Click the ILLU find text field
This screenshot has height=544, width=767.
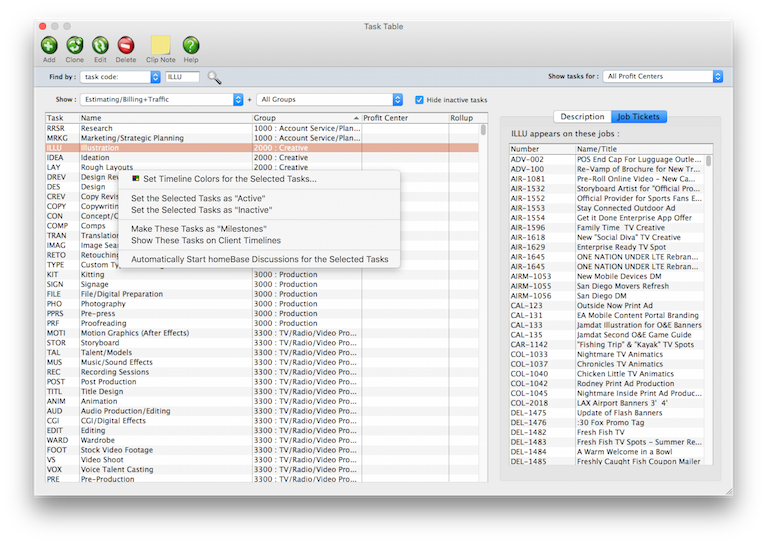click(183, 77)
